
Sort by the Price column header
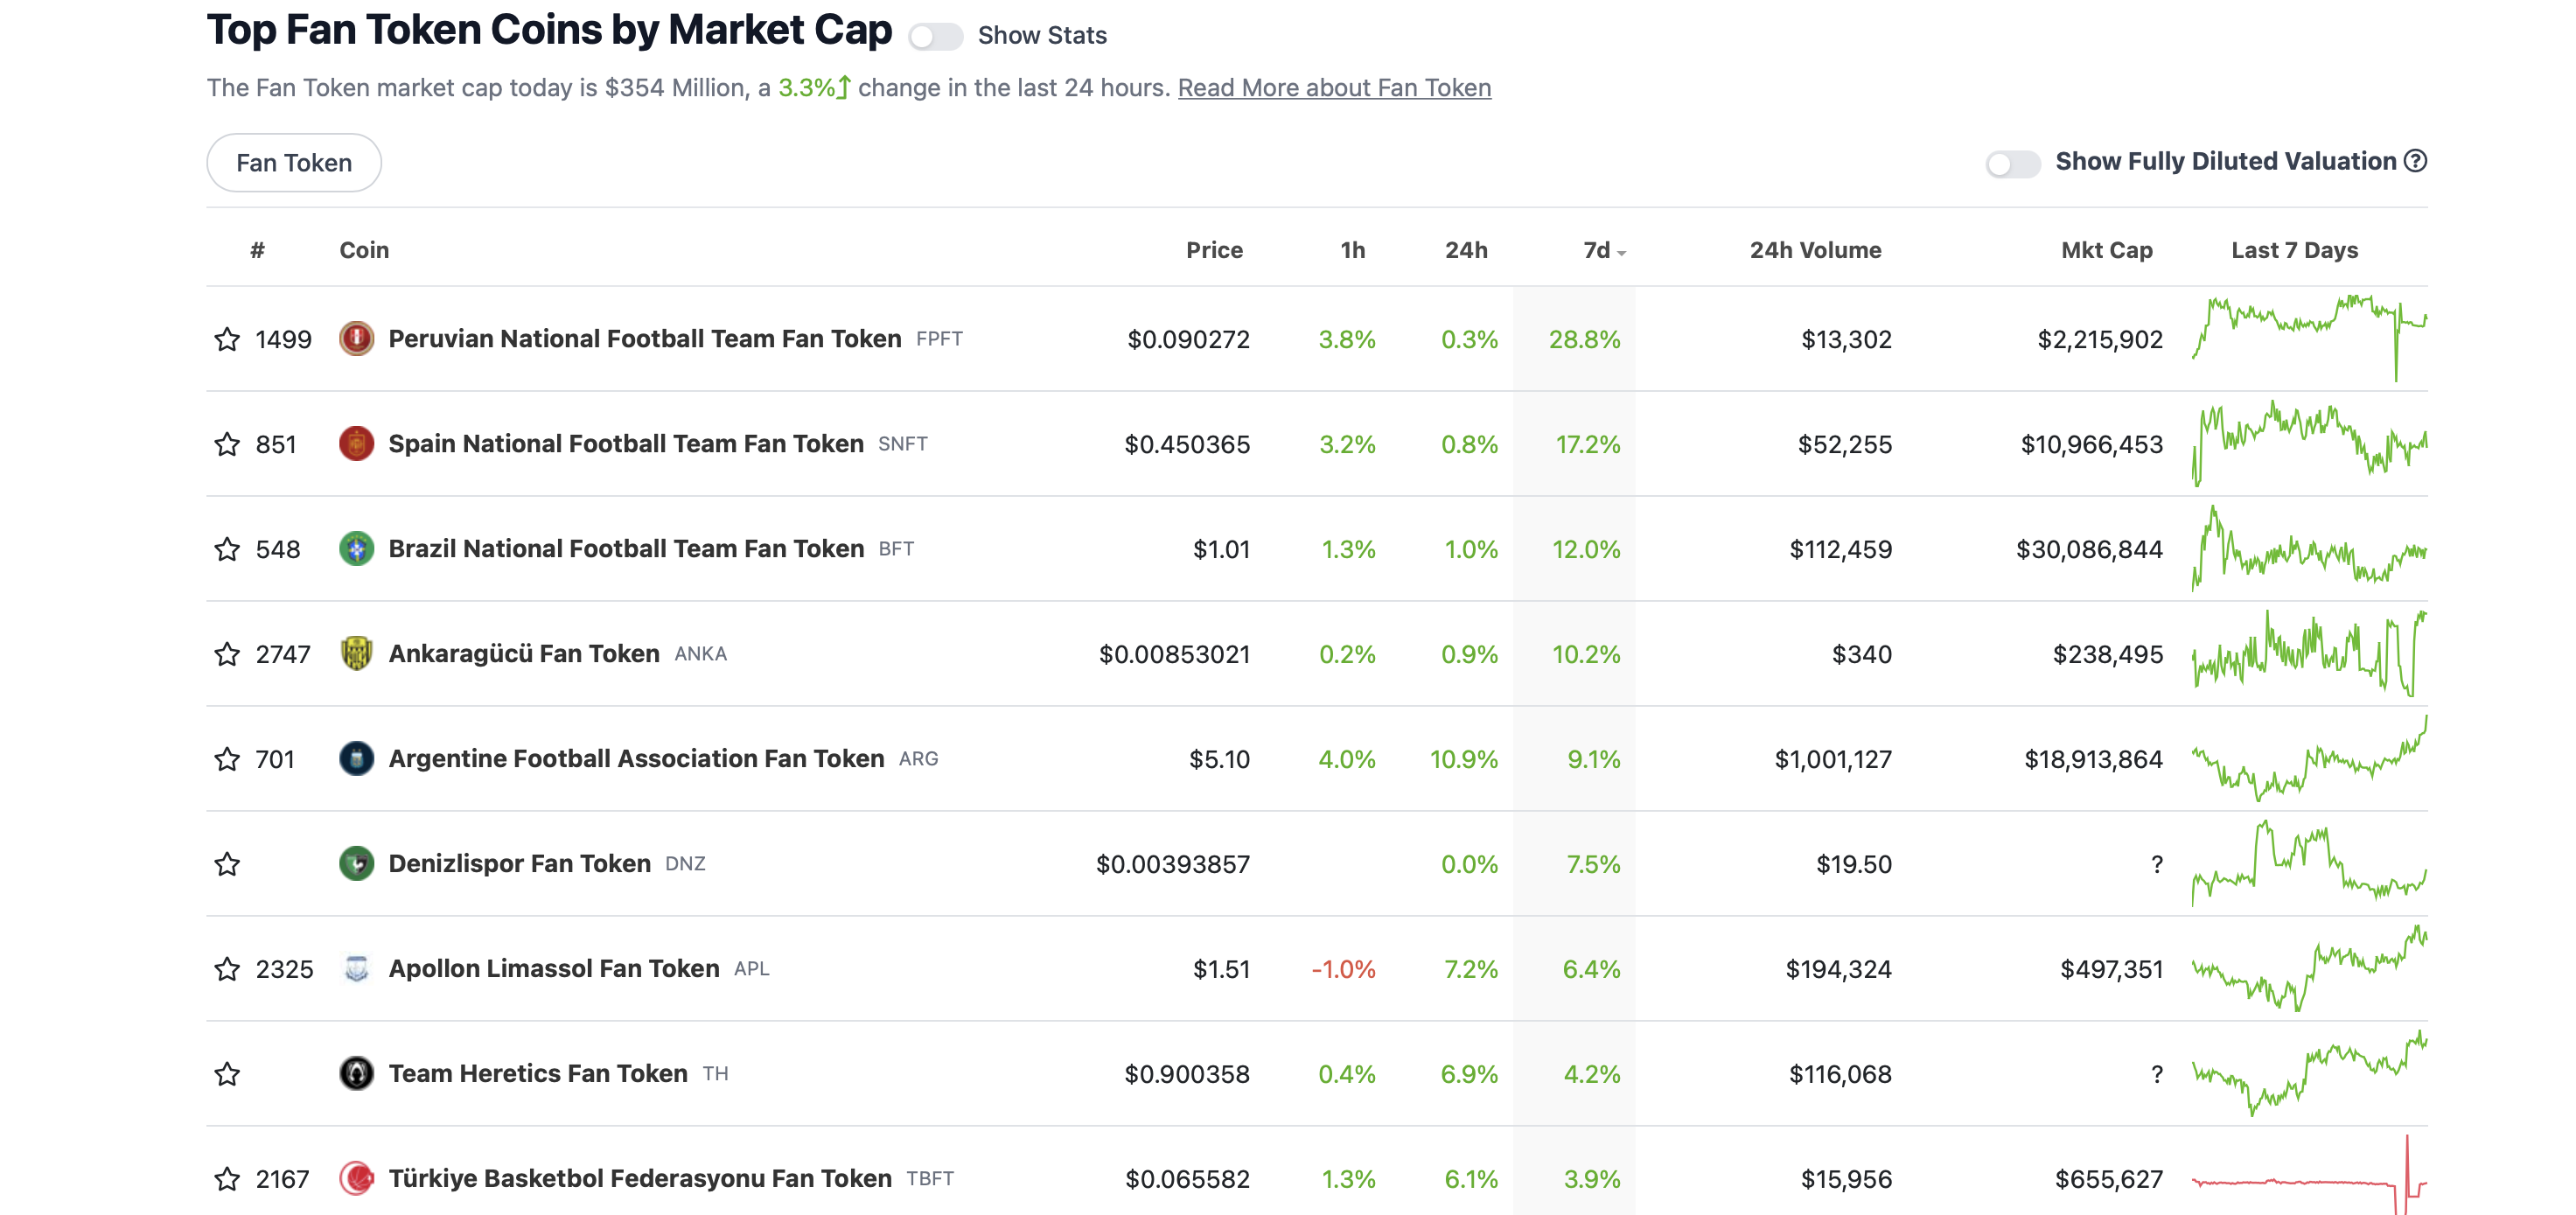point(1214,250)
